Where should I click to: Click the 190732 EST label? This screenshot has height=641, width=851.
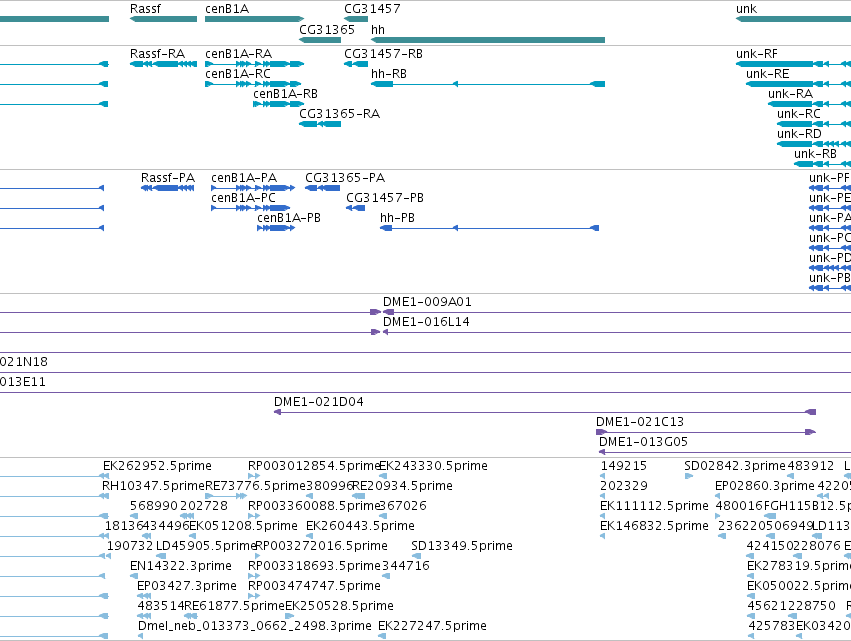coord(130,546)
